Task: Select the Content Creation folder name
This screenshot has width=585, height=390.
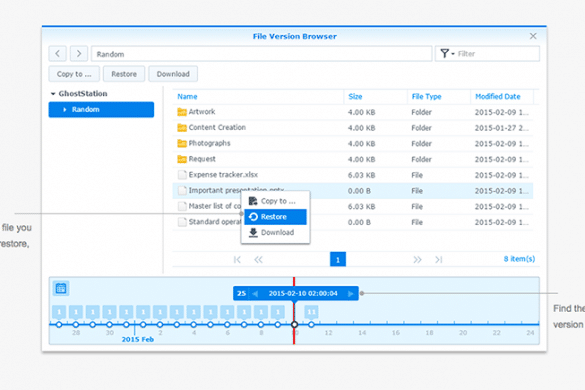Action: (217, 127)
